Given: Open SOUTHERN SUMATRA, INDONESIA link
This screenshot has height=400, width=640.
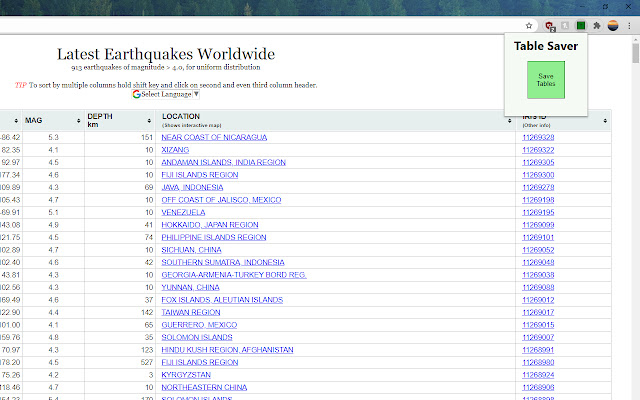Looking at the screenshot, I should (x=223, y=262).
